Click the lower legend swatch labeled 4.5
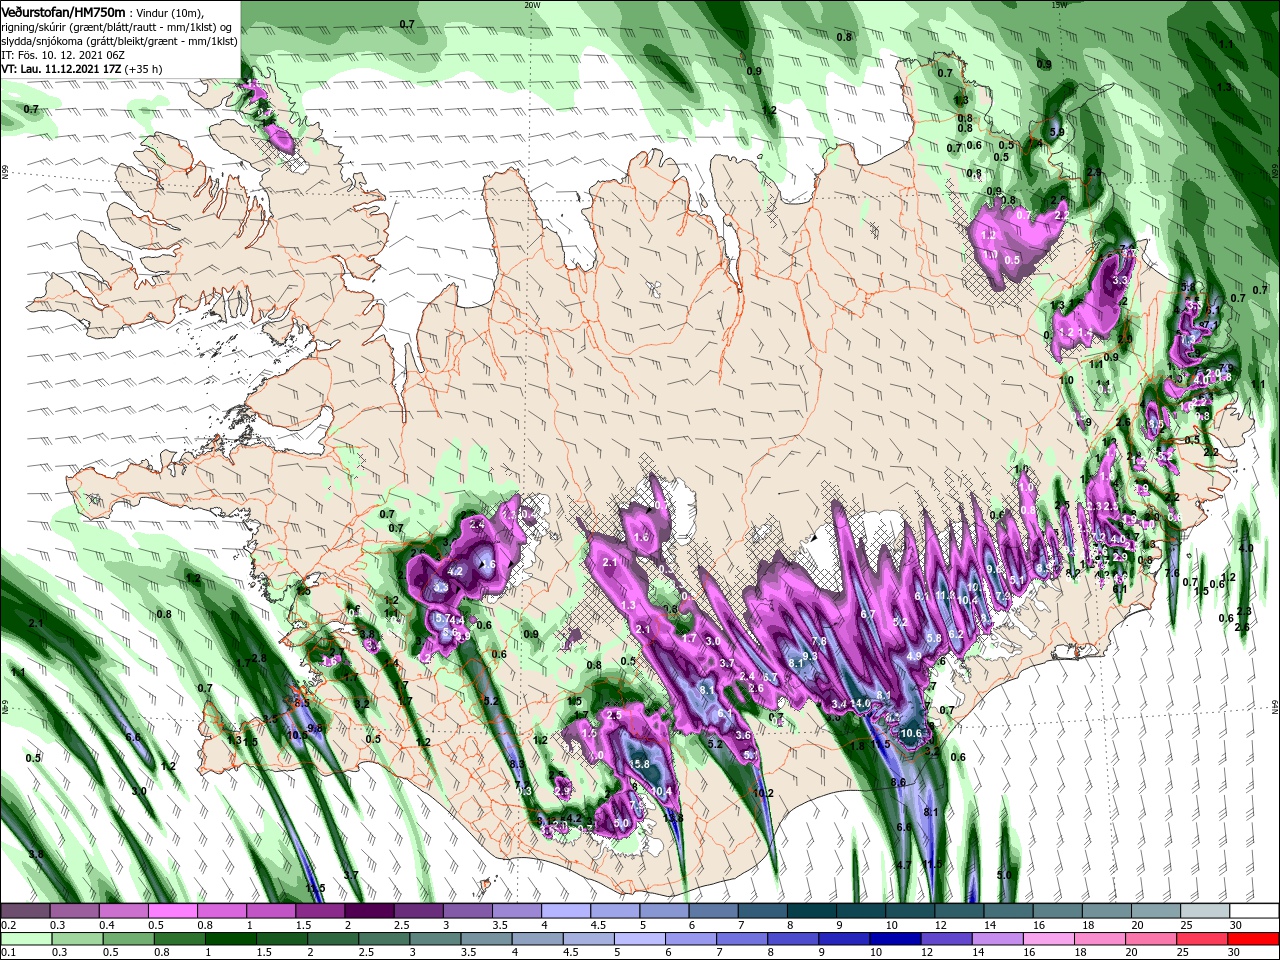 [x=587, y=938]
